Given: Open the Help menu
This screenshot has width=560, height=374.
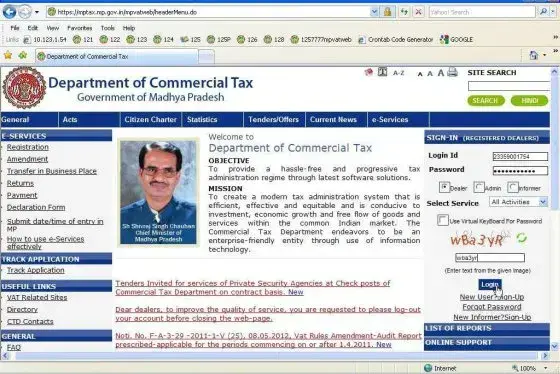Looking at the screenshot, I should (x=129, y=28).
